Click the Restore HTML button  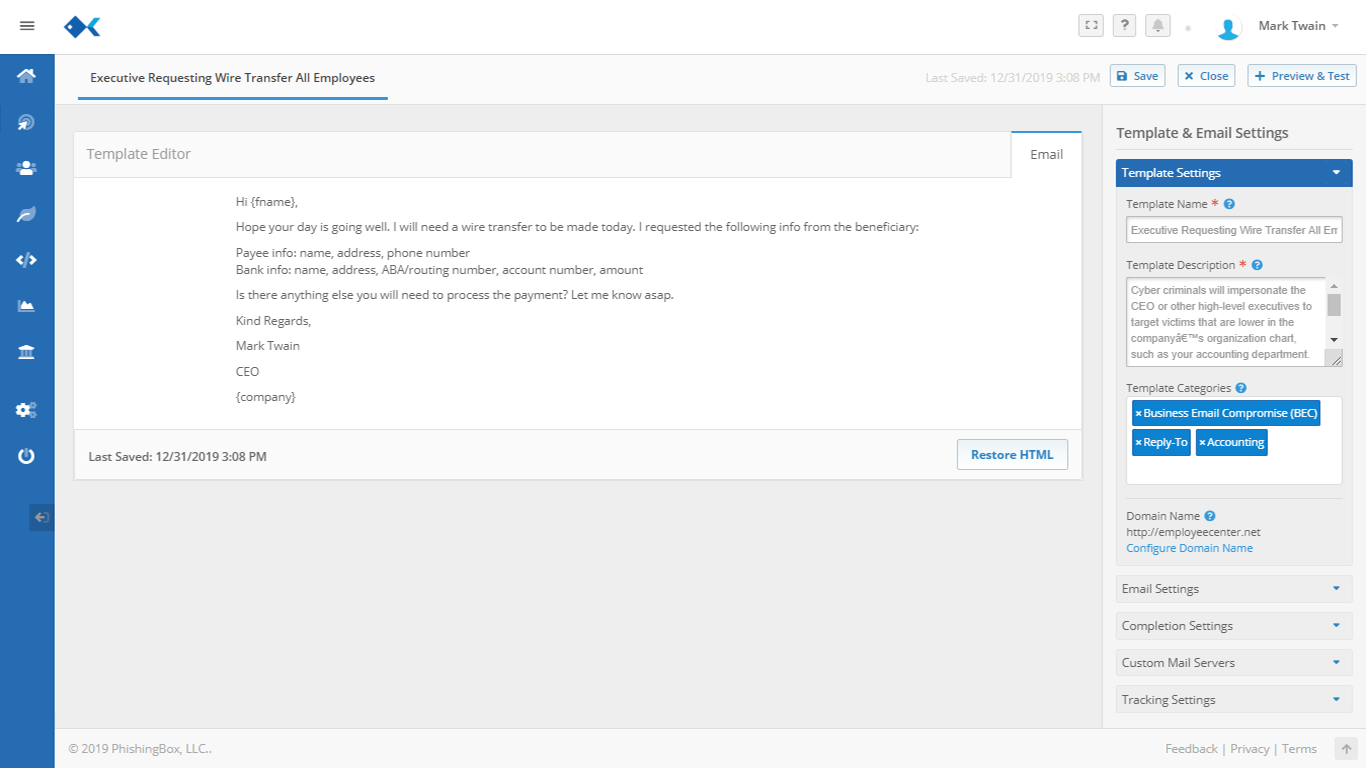[x=1011, y=455]
